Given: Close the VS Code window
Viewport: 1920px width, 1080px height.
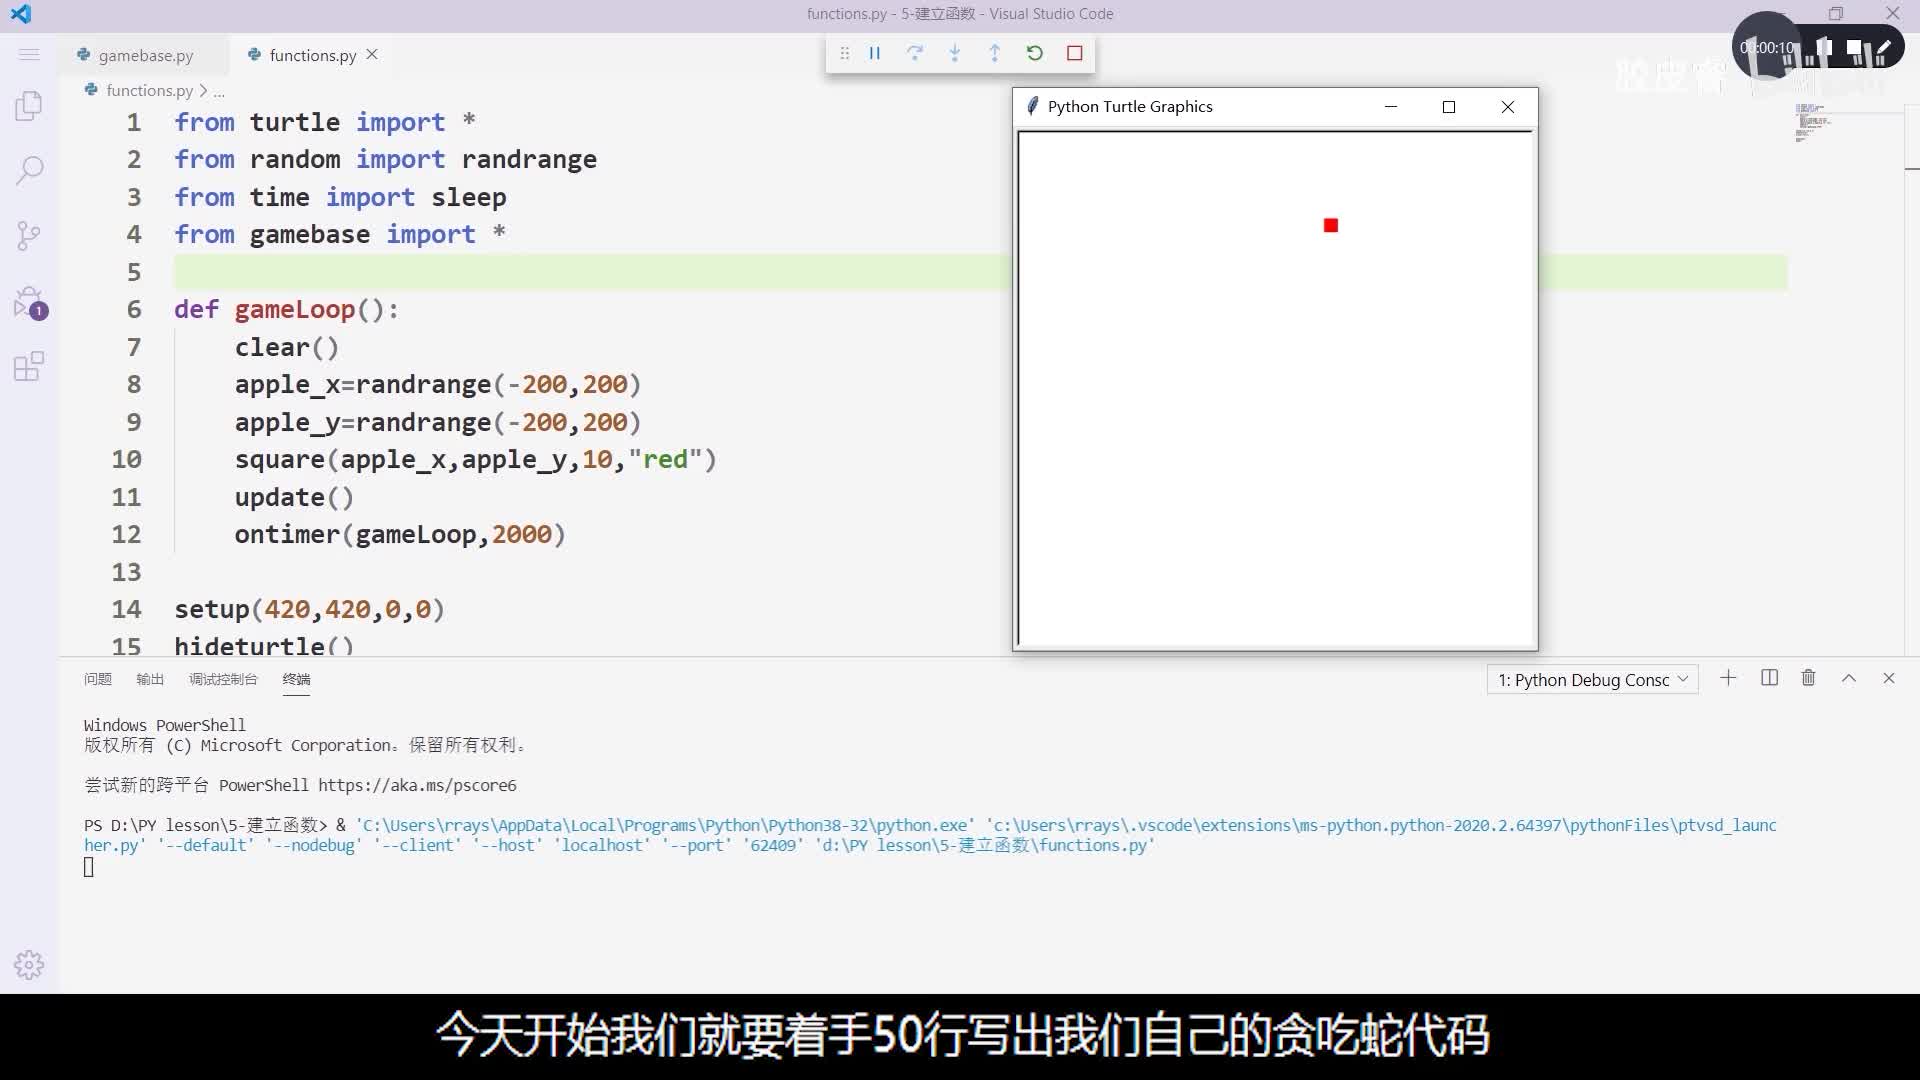Looking at the screenshot, I should 1893,14.
